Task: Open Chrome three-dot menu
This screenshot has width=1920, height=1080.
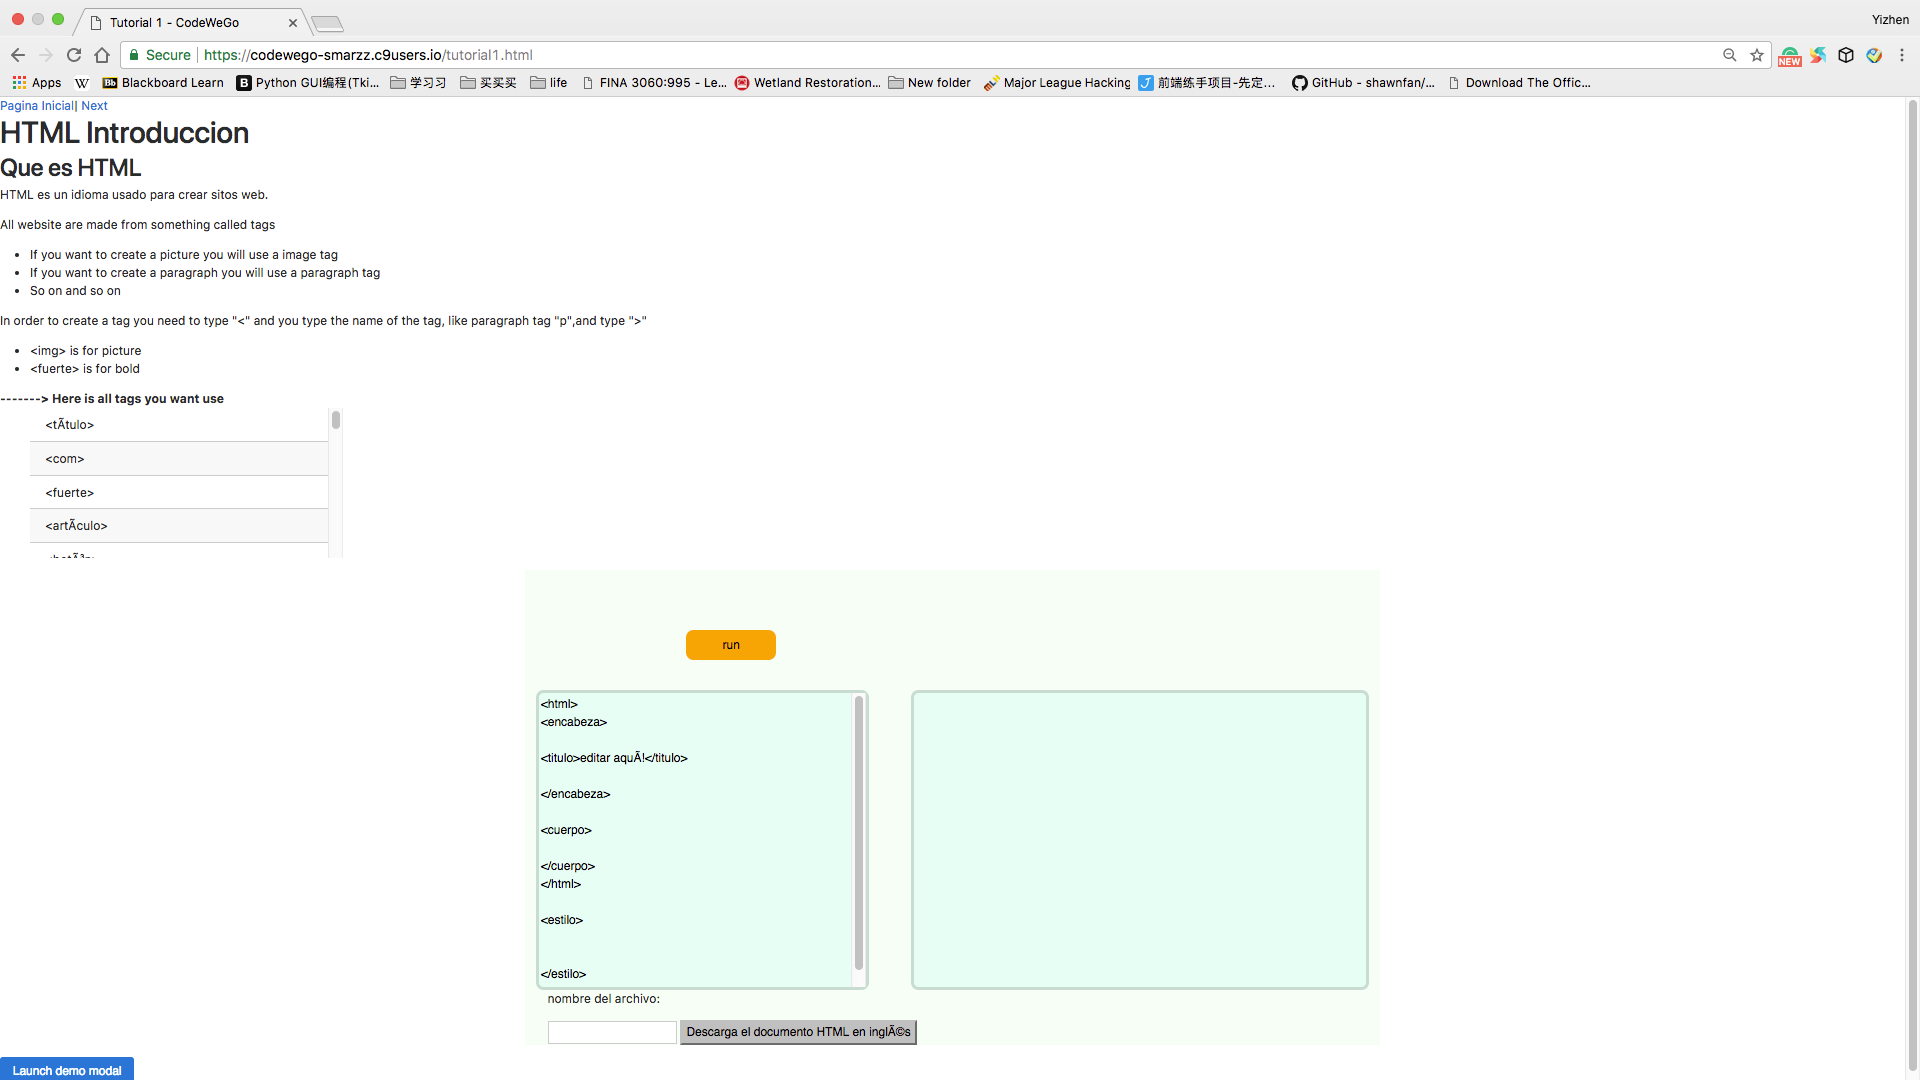Action: tap(1902, 55)
